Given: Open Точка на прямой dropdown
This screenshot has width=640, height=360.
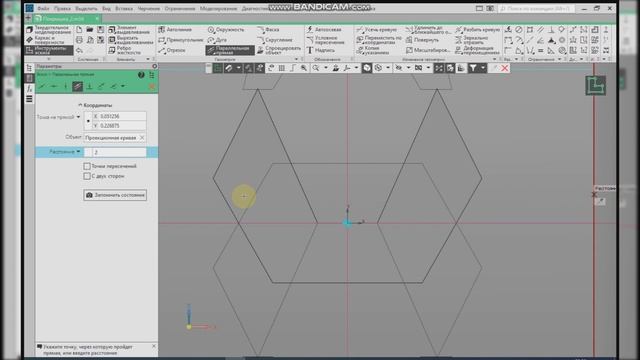Looking at the screenshot, I should pyautogui.click(x=78, y=117).
